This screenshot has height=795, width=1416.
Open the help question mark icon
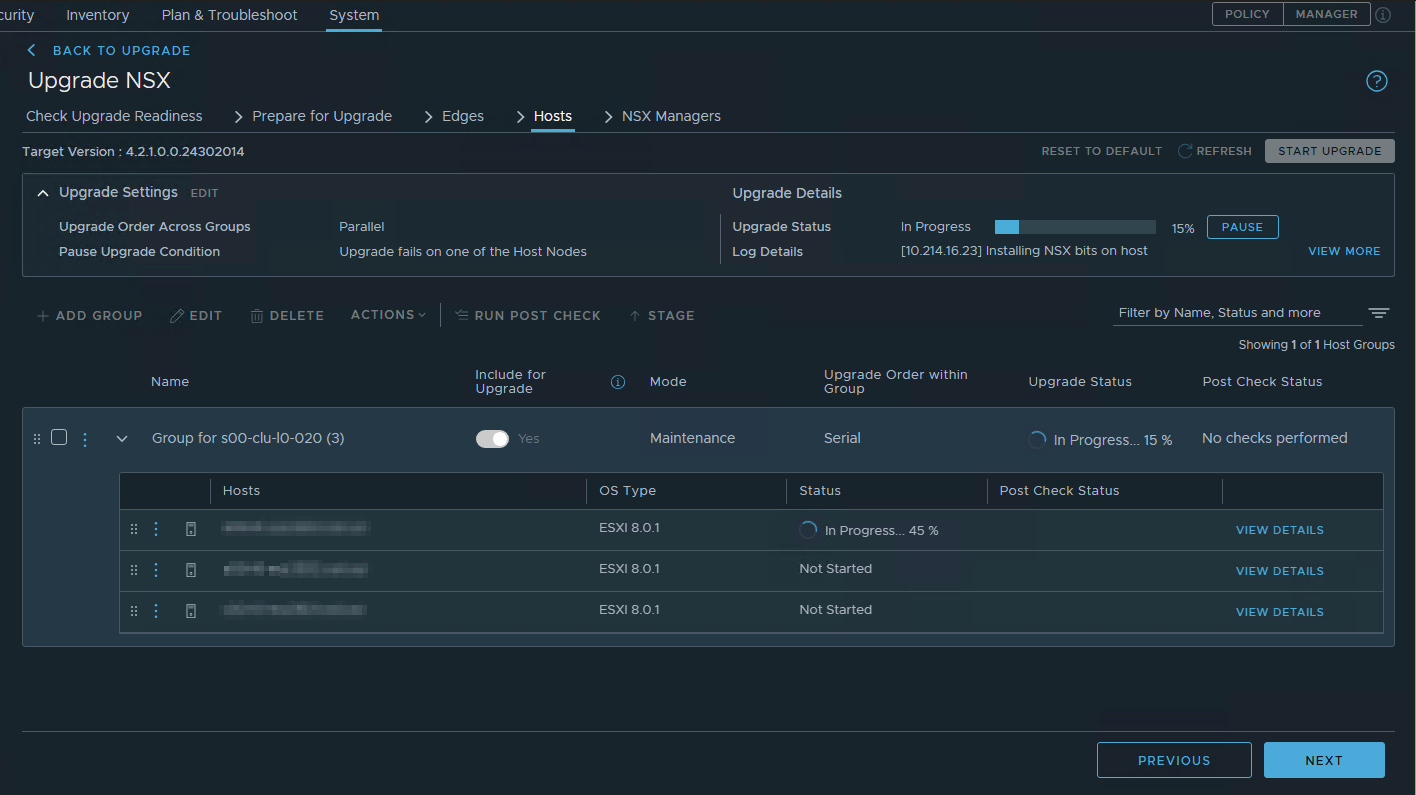(1377, 82)
